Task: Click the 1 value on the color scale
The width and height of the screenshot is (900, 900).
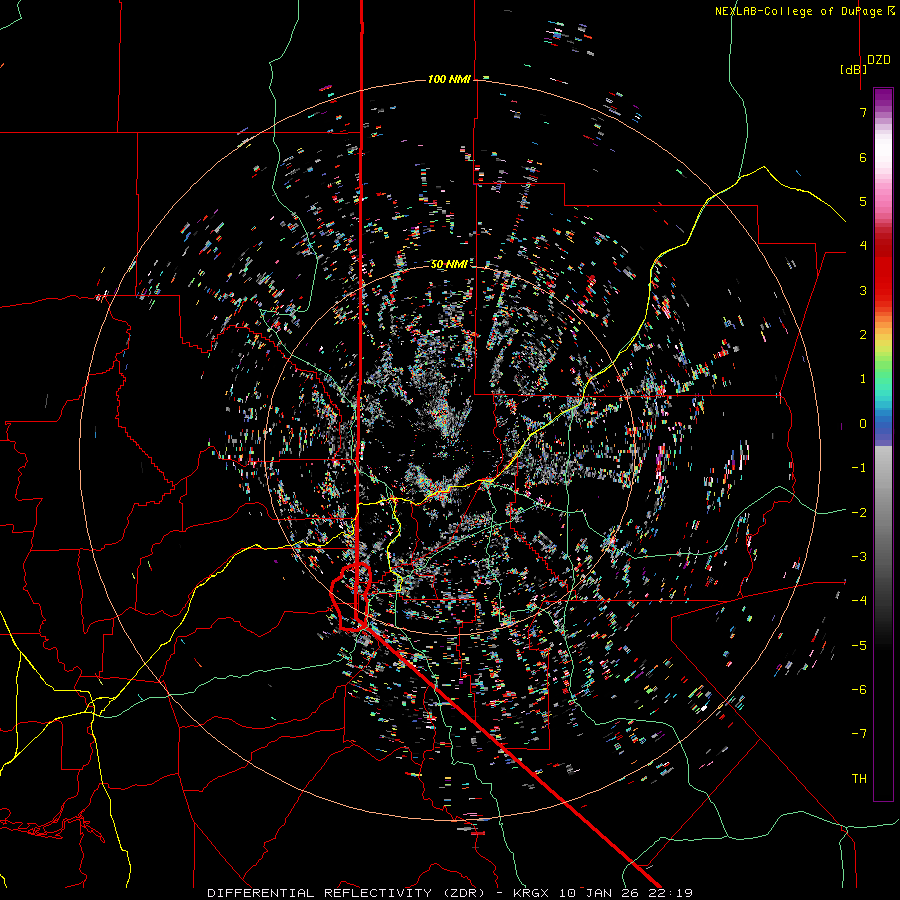Action: (863, 379)
